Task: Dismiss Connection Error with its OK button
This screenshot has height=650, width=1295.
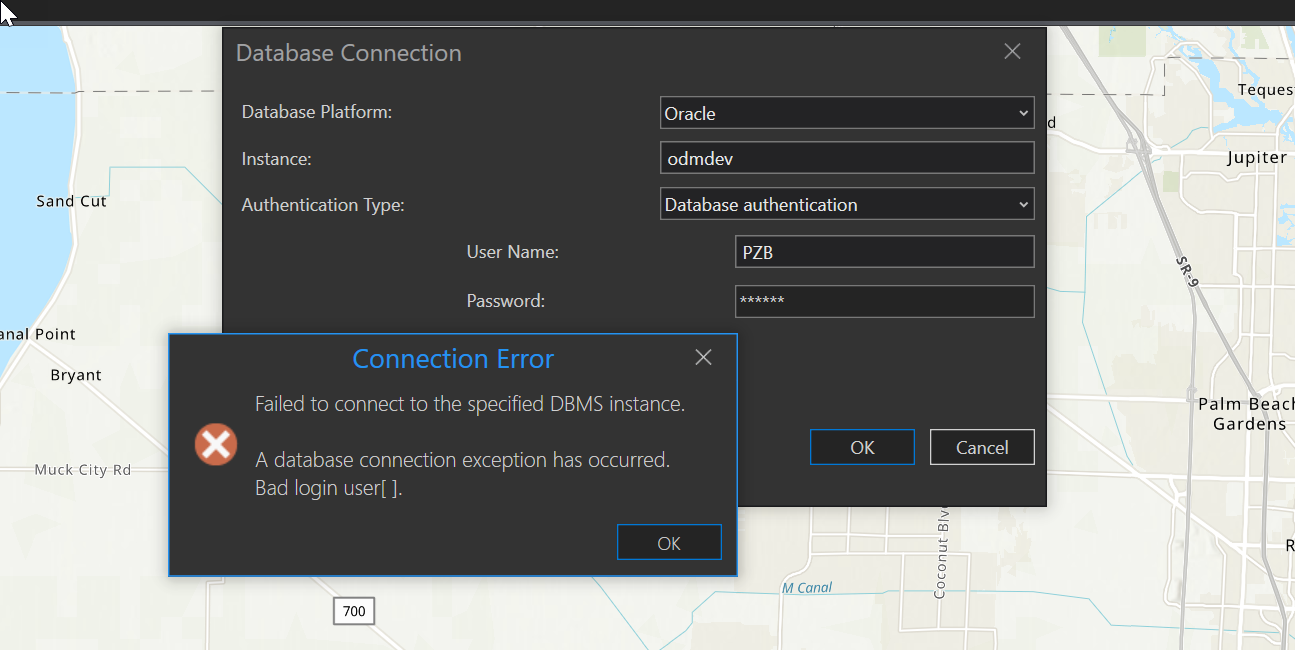Action: click(669, 543)
